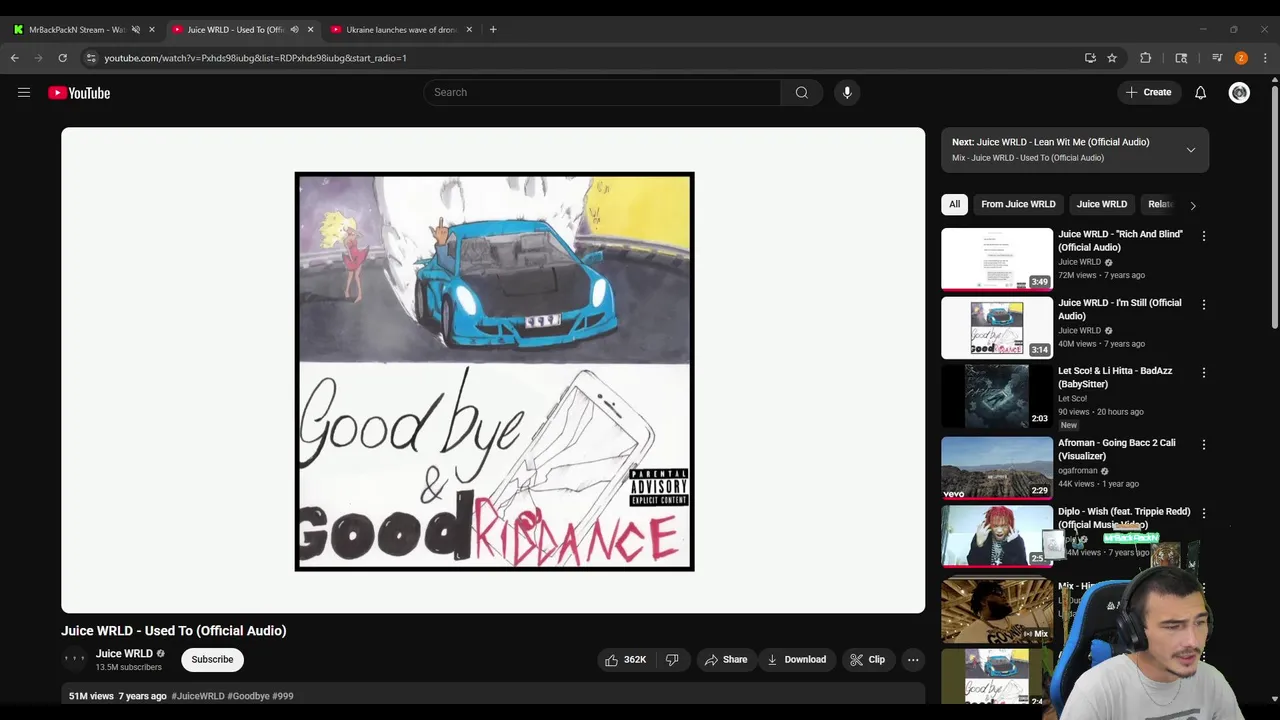
Task: Open the Let Sco! & Li Hitta title
Action: click(x=1115, y=377)
